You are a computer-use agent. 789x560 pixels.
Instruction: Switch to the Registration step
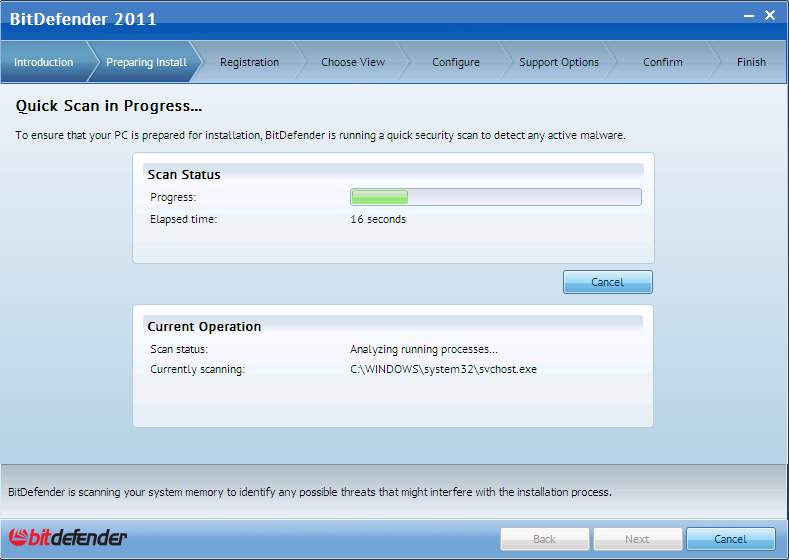click(249, 62)
